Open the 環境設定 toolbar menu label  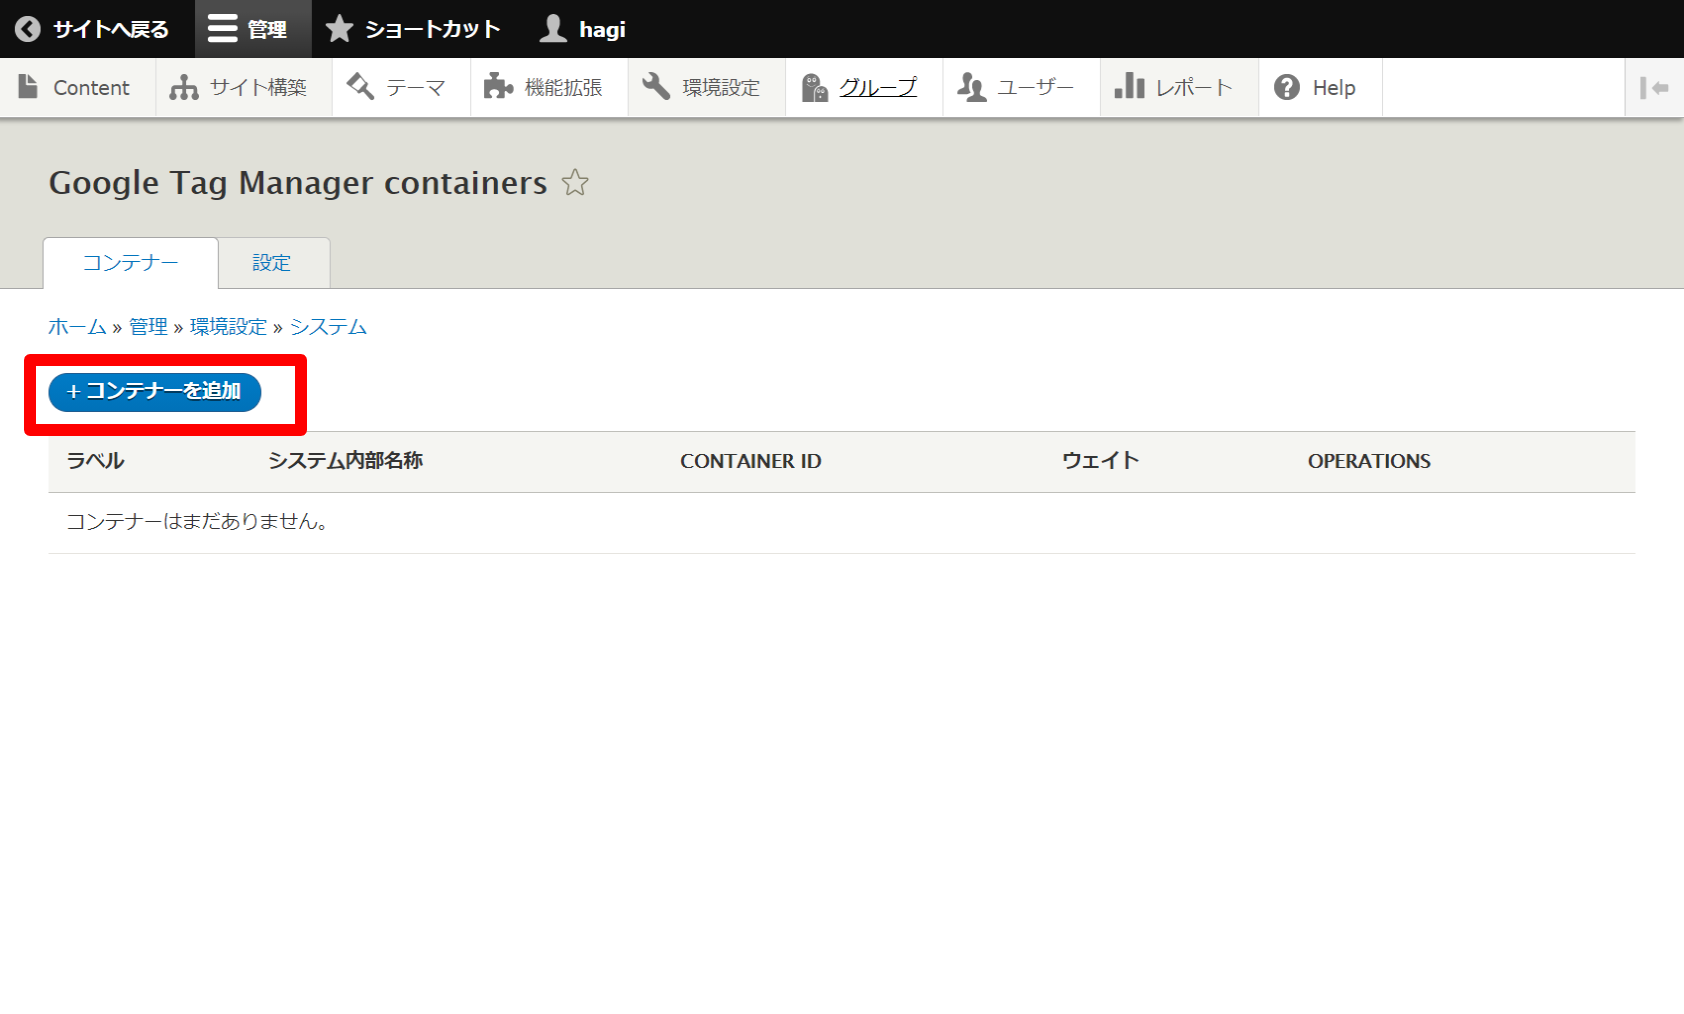coord(721,88)
